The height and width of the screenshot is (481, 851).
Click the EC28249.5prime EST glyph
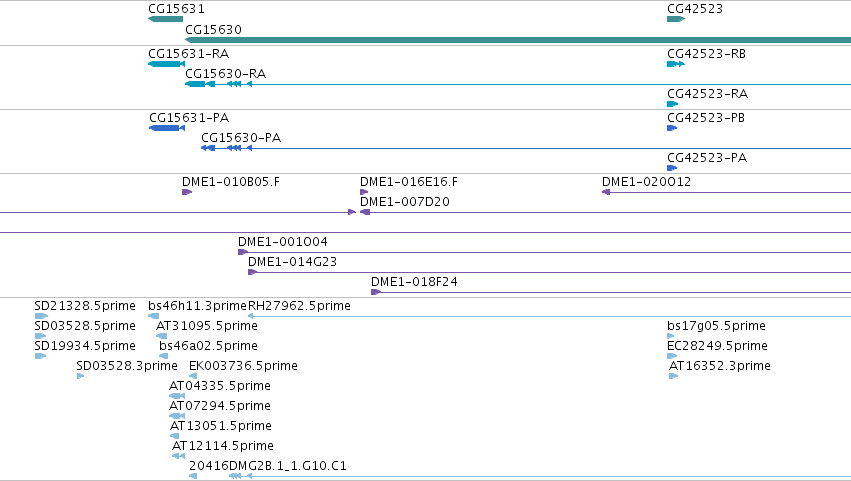pos(672,356)
